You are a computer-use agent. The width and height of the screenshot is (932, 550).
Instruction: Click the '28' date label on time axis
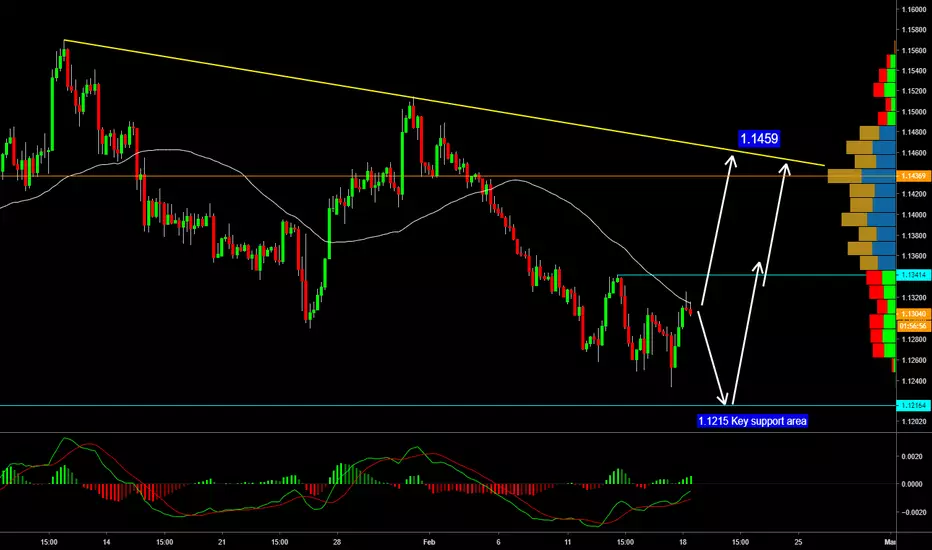pos(337,542)
